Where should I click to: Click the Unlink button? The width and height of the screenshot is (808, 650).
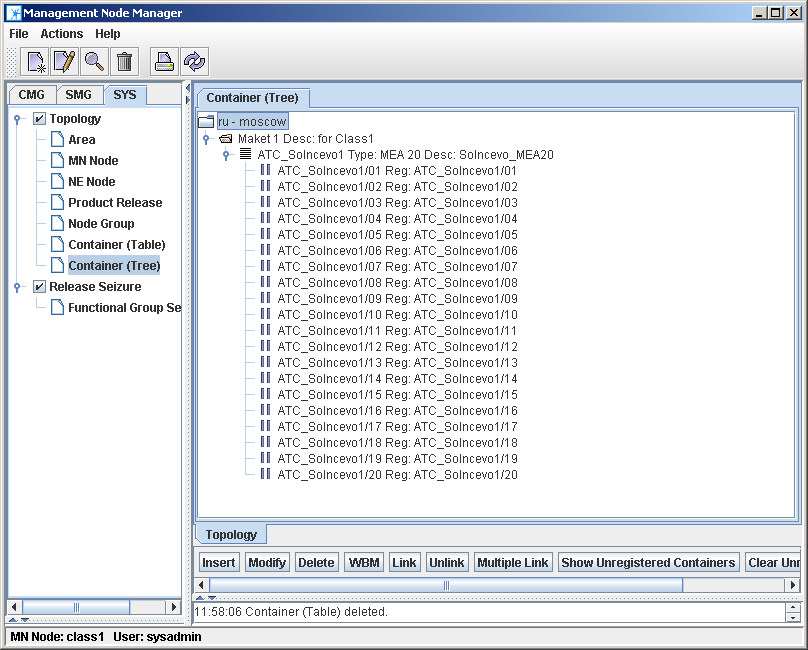click(447, 562)
